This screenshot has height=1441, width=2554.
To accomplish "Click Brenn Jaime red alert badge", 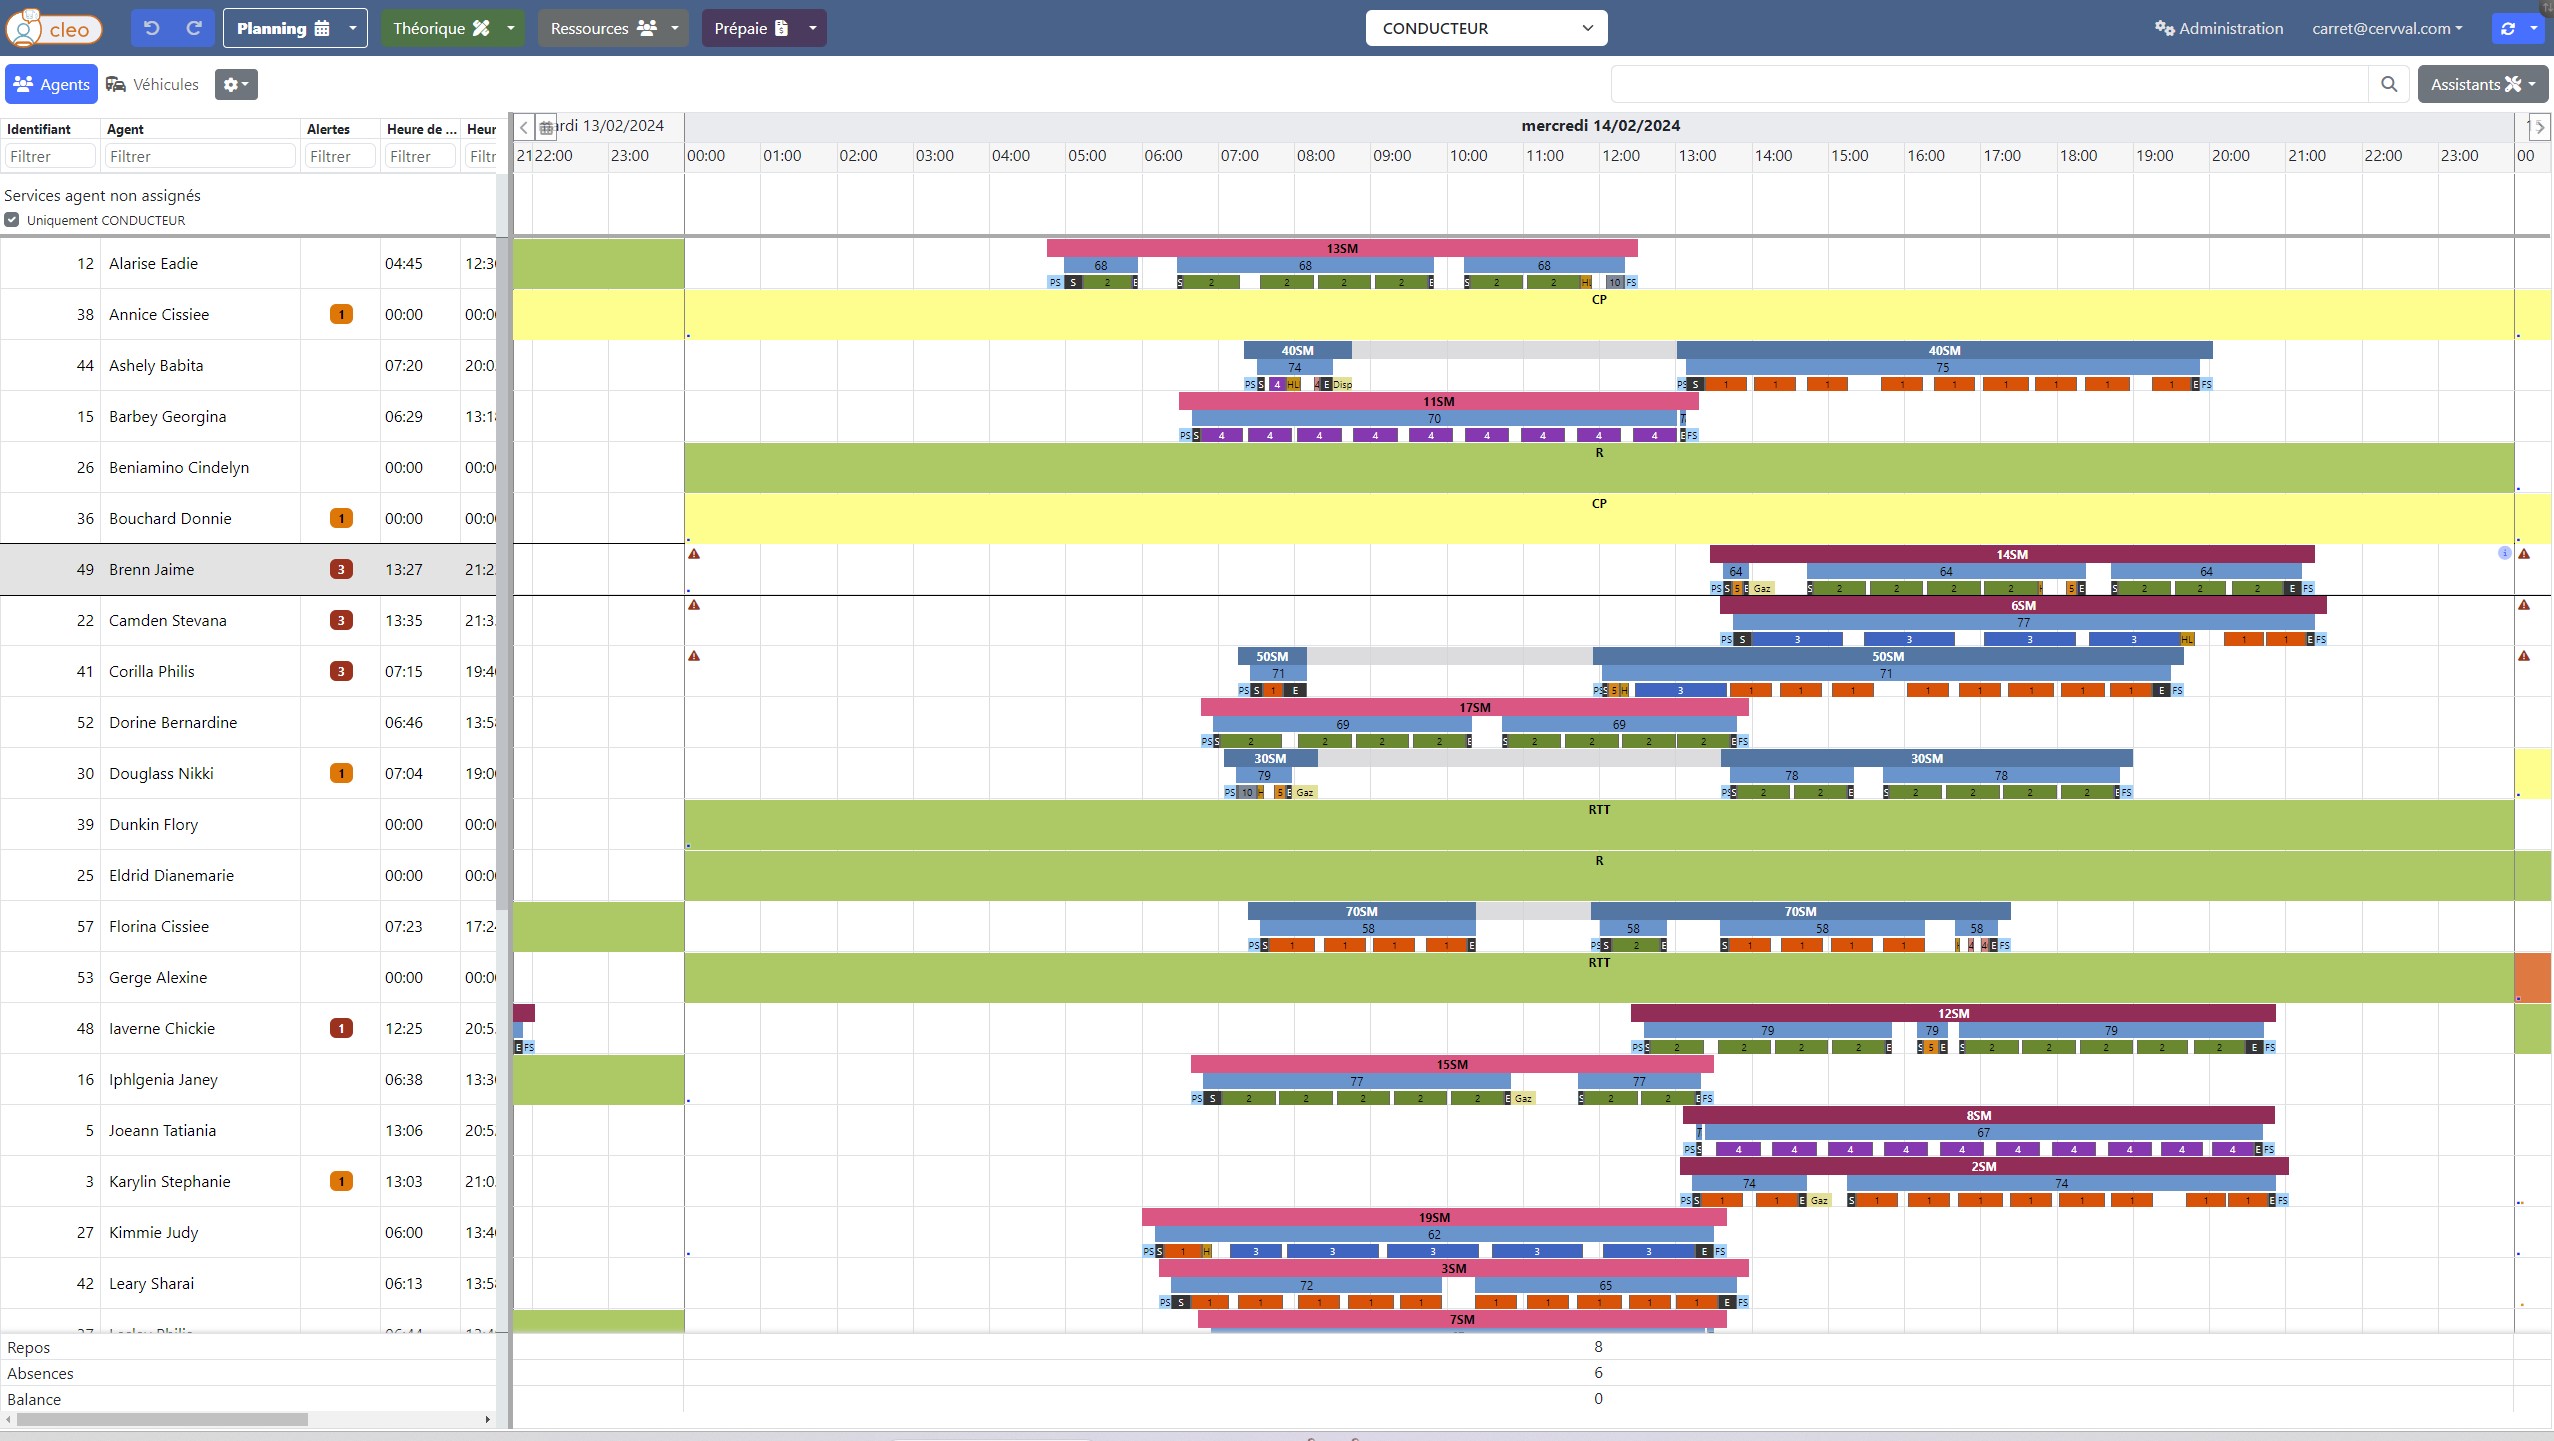I will click(341, 570).
